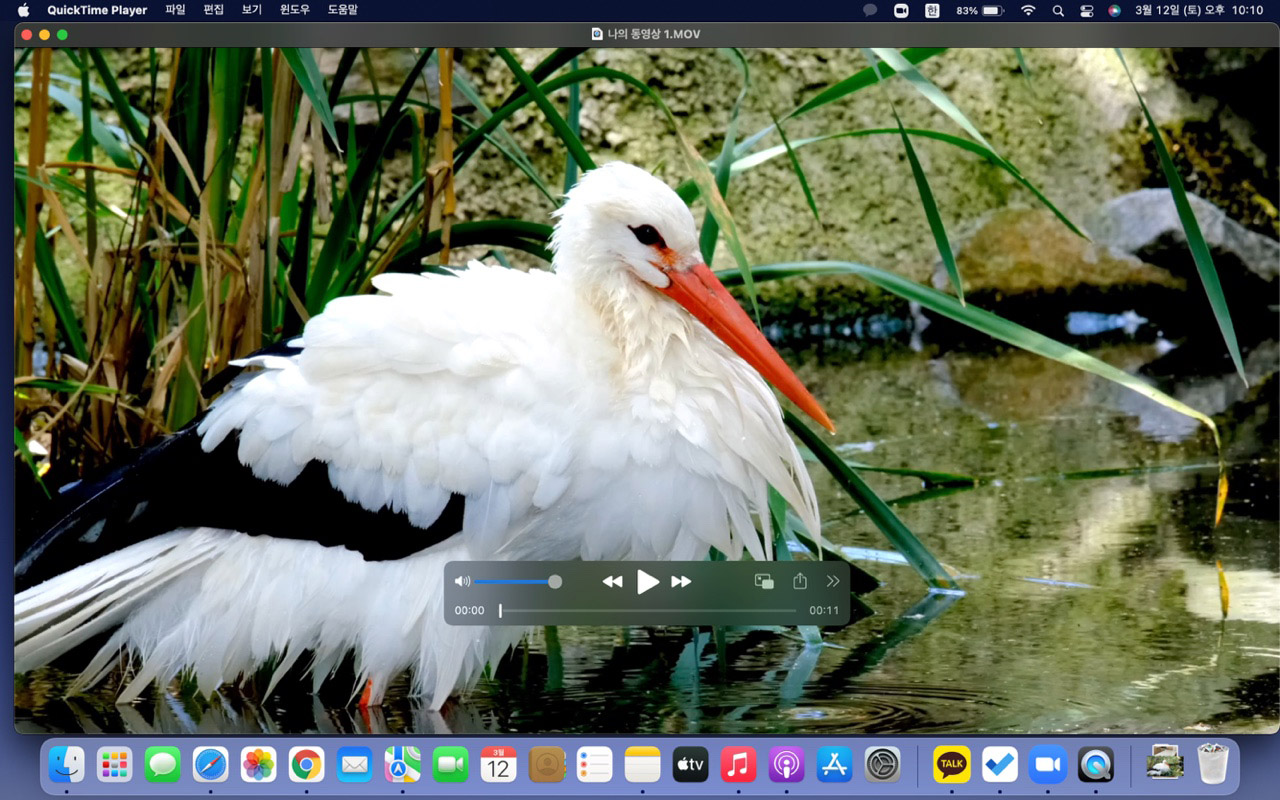Screen dimensions: 1280x800
Task: Click the date and time 3월 12일 in the menu bar
Action: point(1199,10)
